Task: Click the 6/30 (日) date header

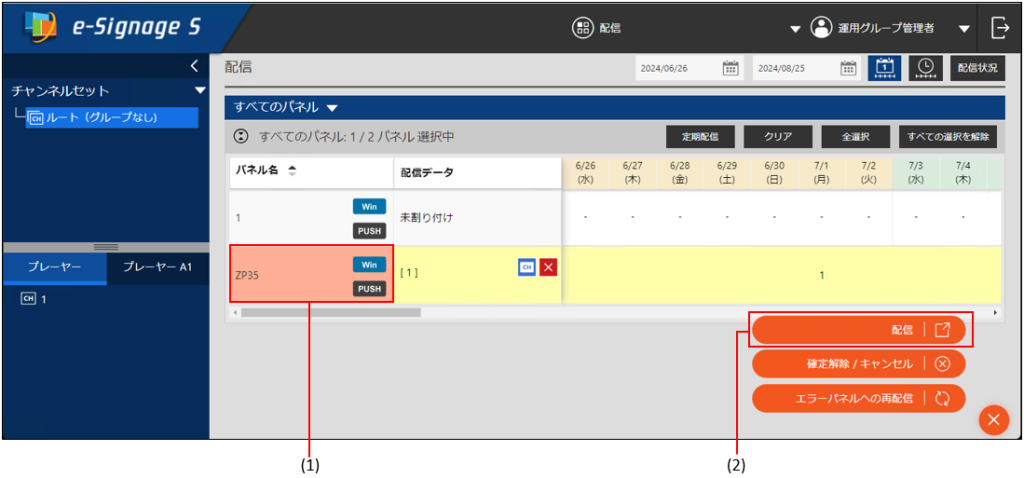Action: (774, 173)
